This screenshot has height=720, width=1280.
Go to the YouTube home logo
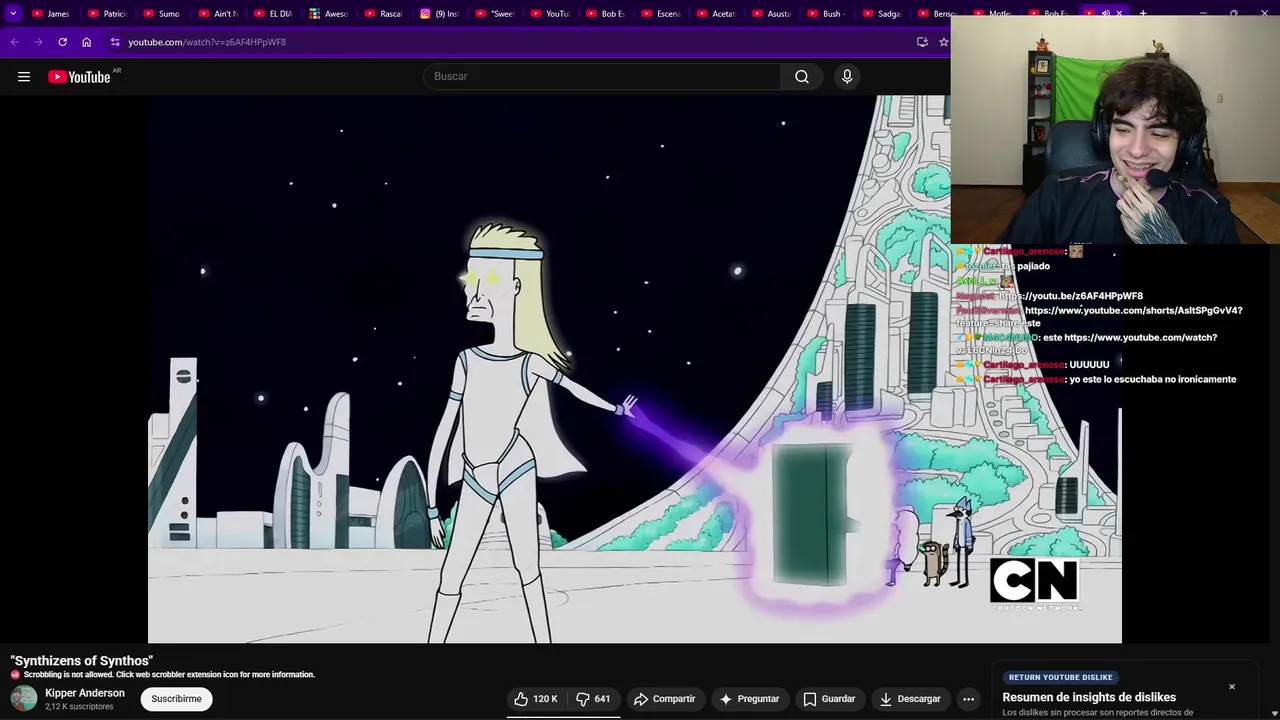[79, 77]
